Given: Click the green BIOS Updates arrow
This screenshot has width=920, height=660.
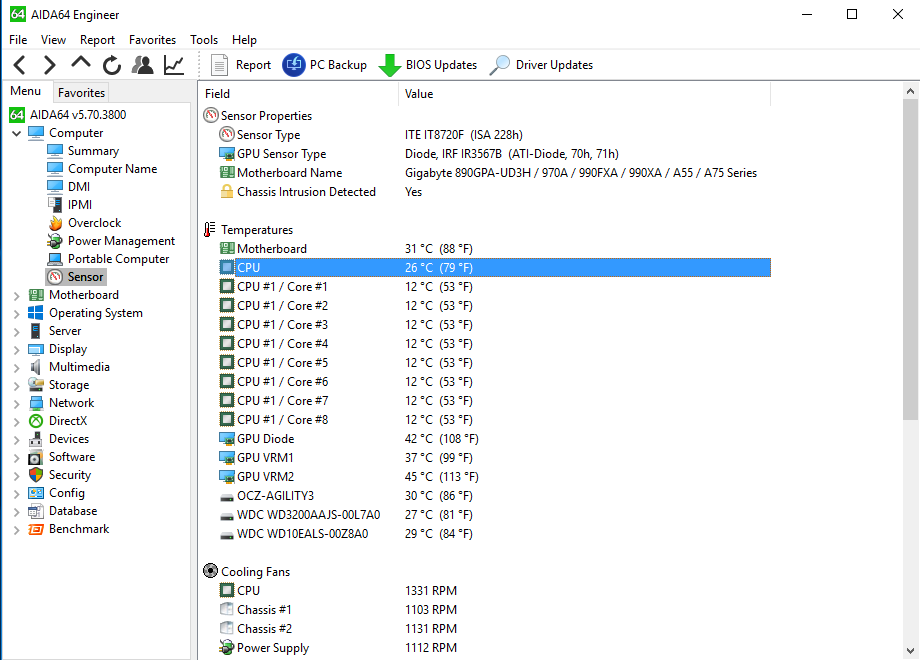Looking at the screenshot, I should (x=390, y=65).
